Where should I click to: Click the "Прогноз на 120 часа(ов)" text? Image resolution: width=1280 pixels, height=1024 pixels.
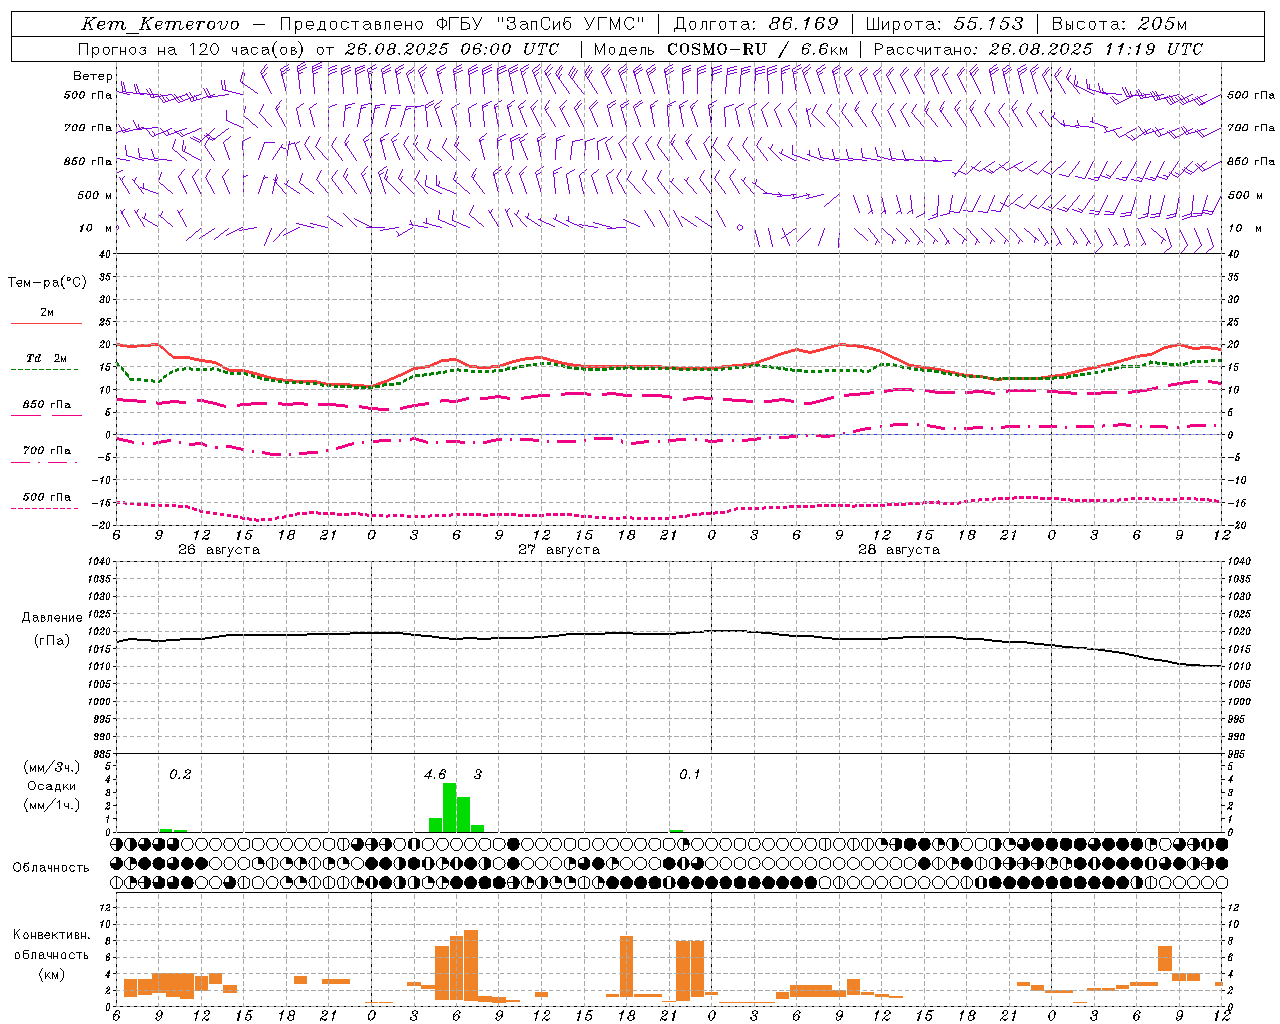pyautogui.click(x=193, y=49)
